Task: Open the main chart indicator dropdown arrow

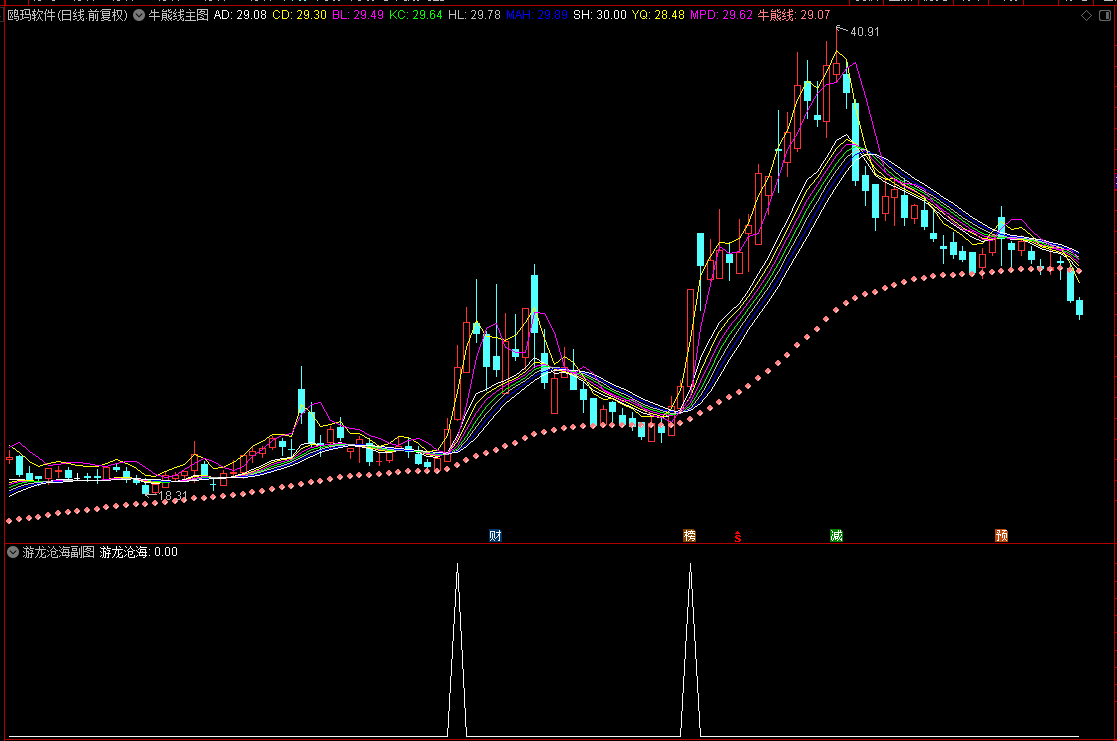Action: tap(139, 15)
